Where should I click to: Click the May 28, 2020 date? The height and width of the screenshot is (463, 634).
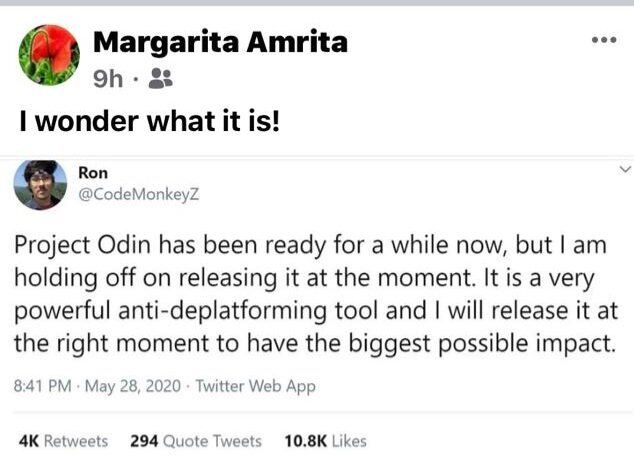pyautogui.click(x=133, y=386)
